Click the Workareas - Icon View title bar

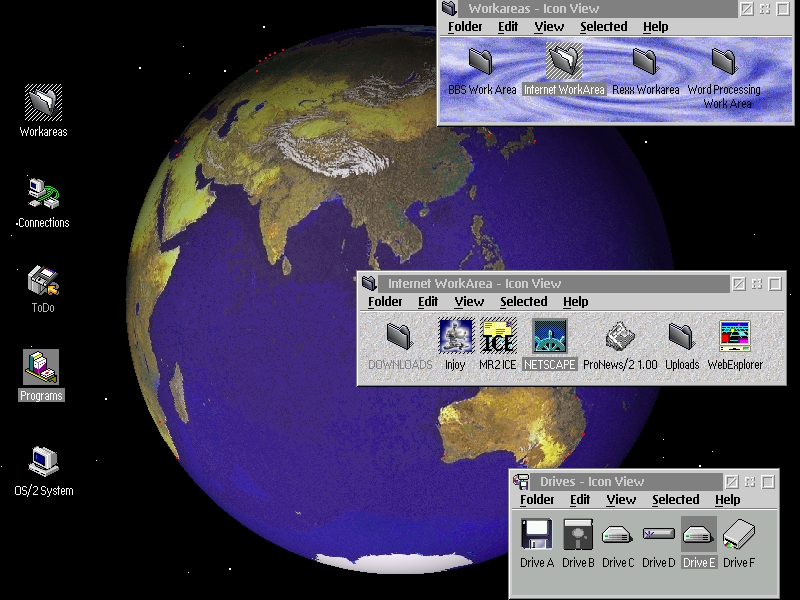[597, 9]
